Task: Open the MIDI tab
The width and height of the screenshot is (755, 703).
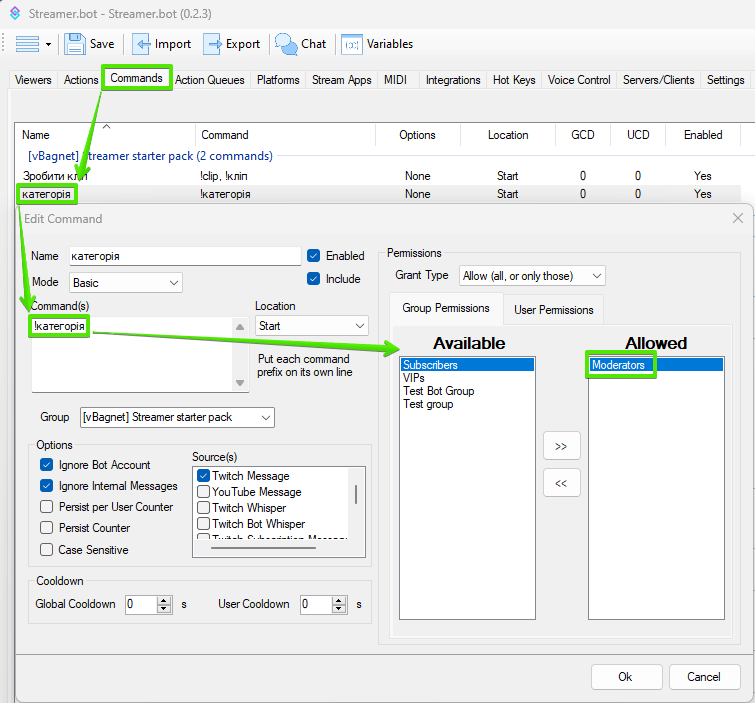Action: coord(395,80)
